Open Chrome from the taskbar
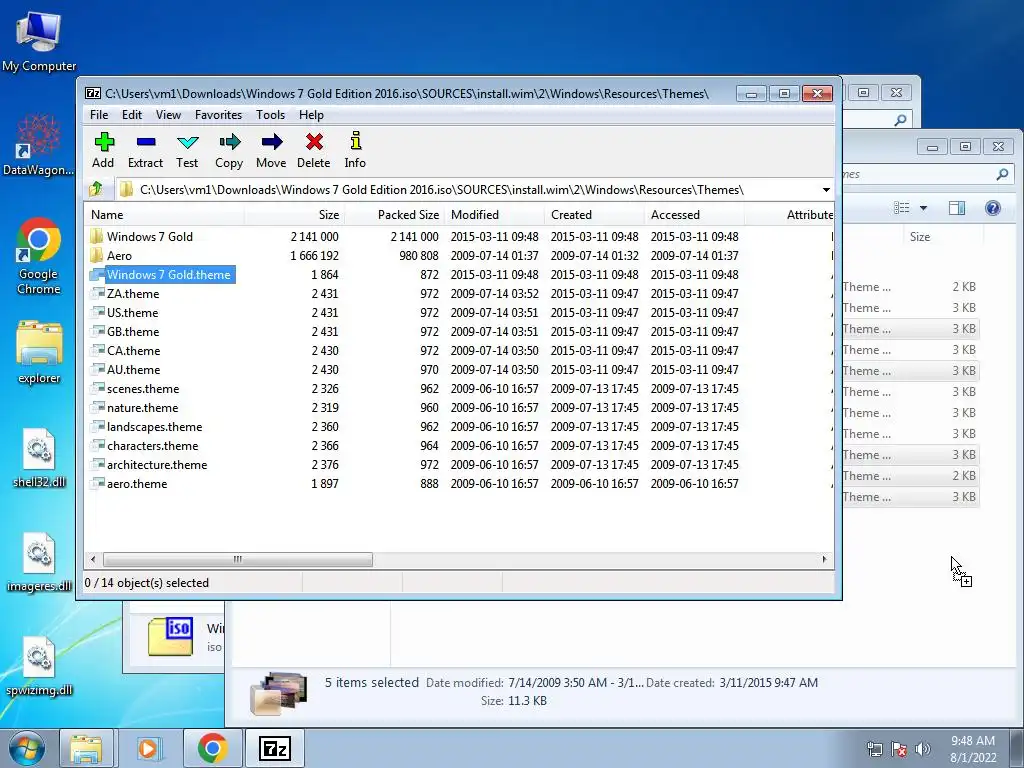 (212, 748)
